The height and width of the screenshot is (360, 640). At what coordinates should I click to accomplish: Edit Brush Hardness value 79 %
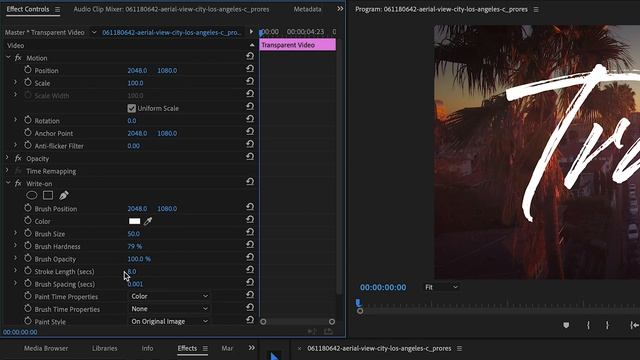point(135,246)
